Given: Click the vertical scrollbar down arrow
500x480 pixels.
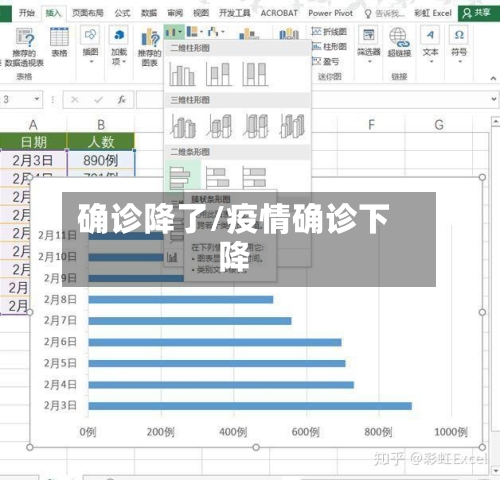Looking at the screenshot, I should click(496, 471).
